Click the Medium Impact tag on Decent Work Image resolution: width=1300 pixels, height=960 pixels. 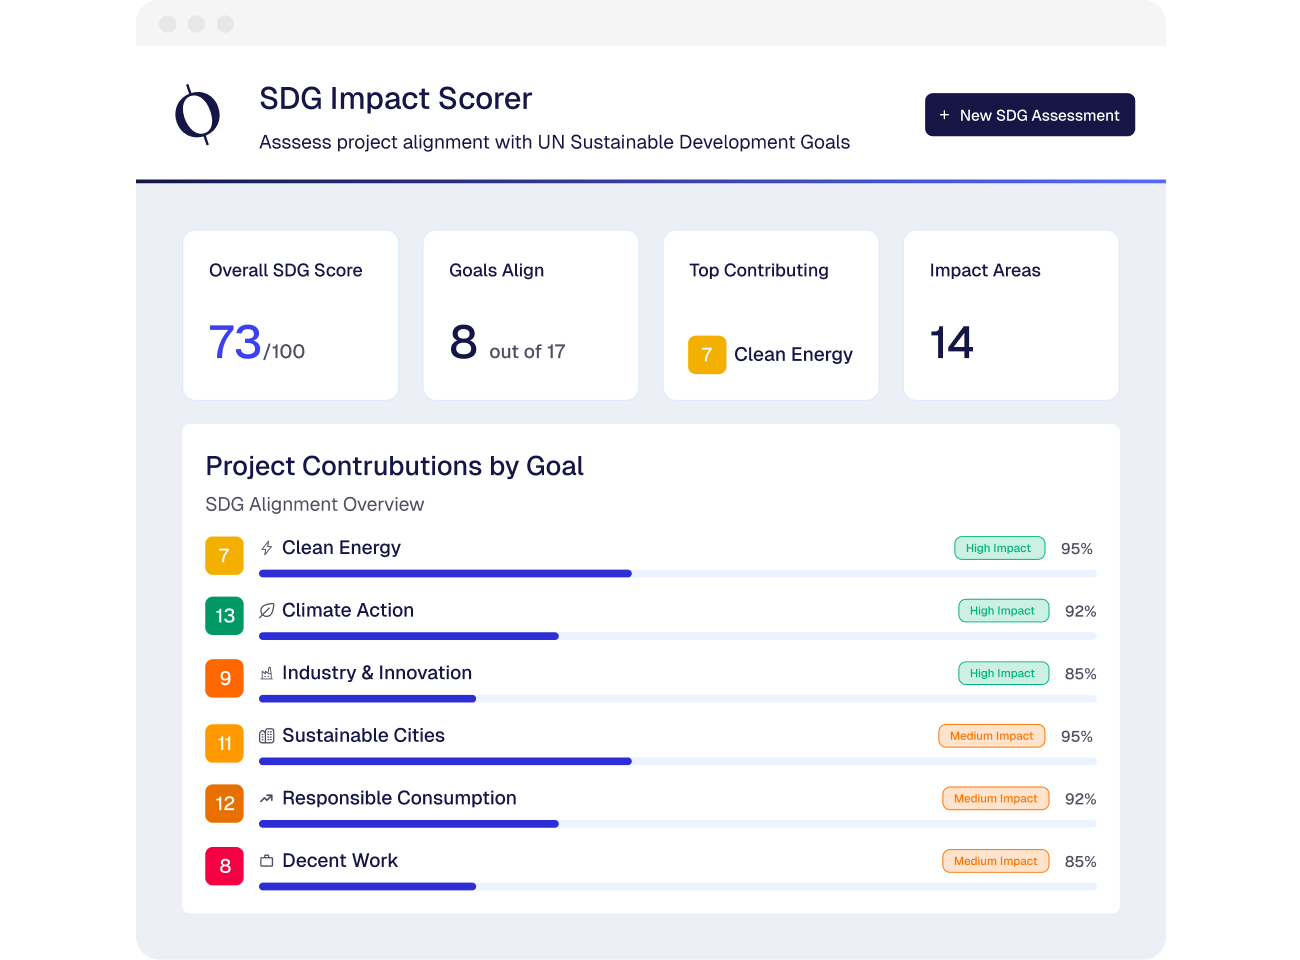[995, 861]
